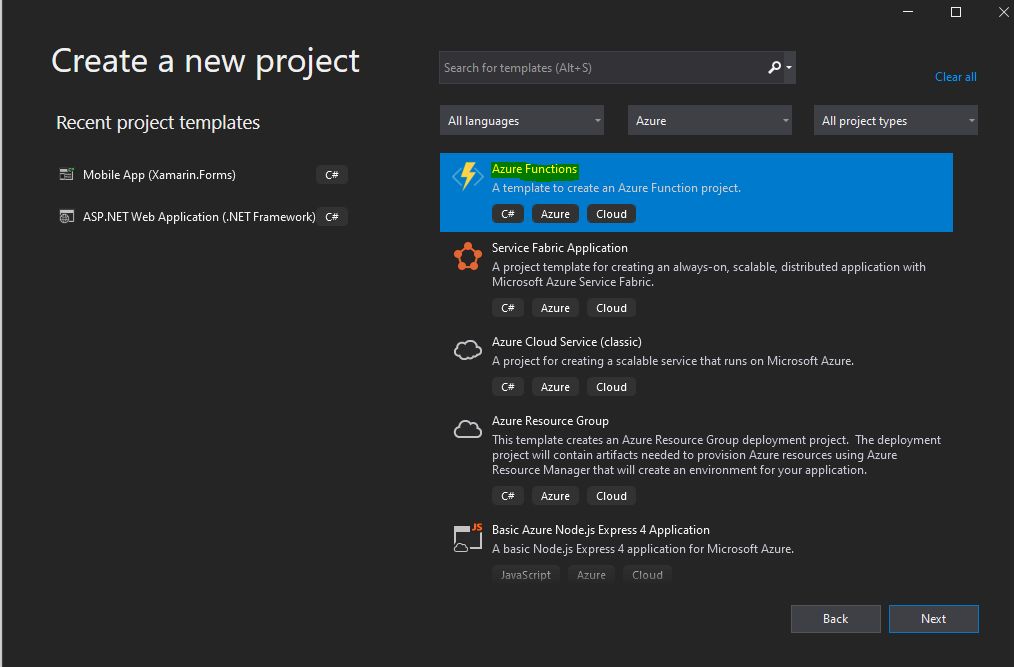The image size is (1014, 667).
Task: Open the All languages dropdown
Action: (522, 120)
